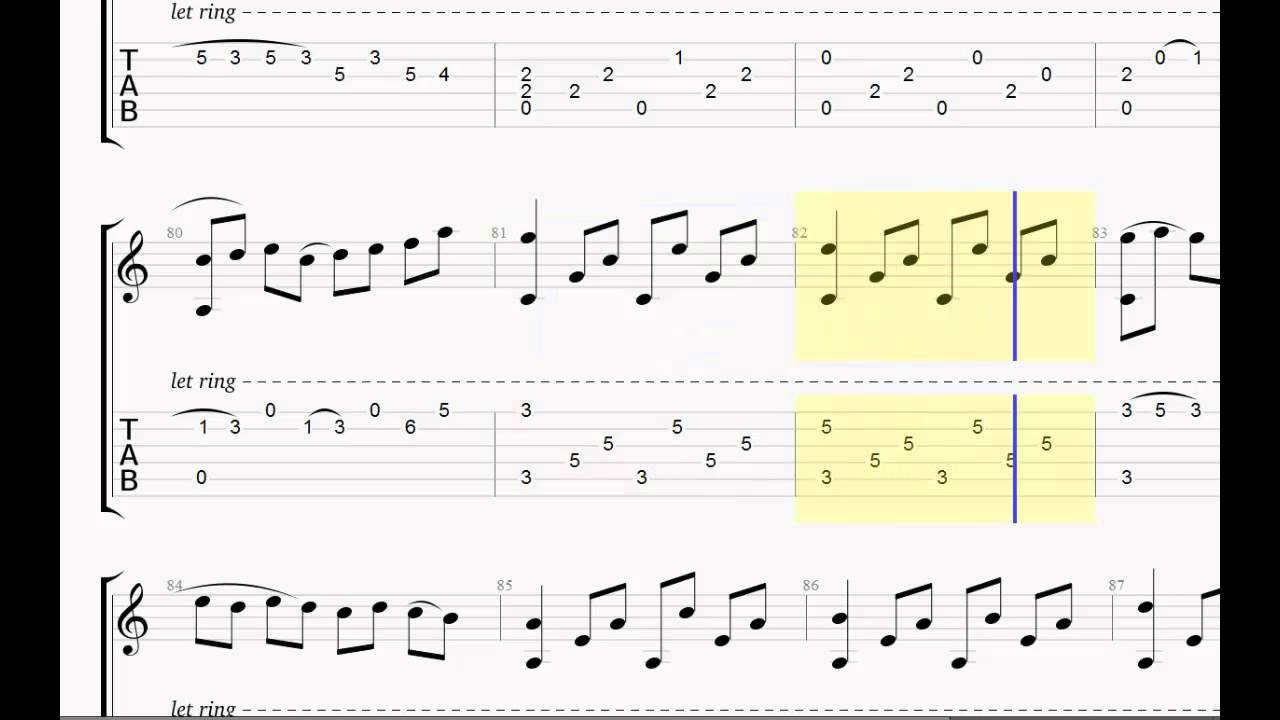Select measure number 83 label

[1099, 233]
